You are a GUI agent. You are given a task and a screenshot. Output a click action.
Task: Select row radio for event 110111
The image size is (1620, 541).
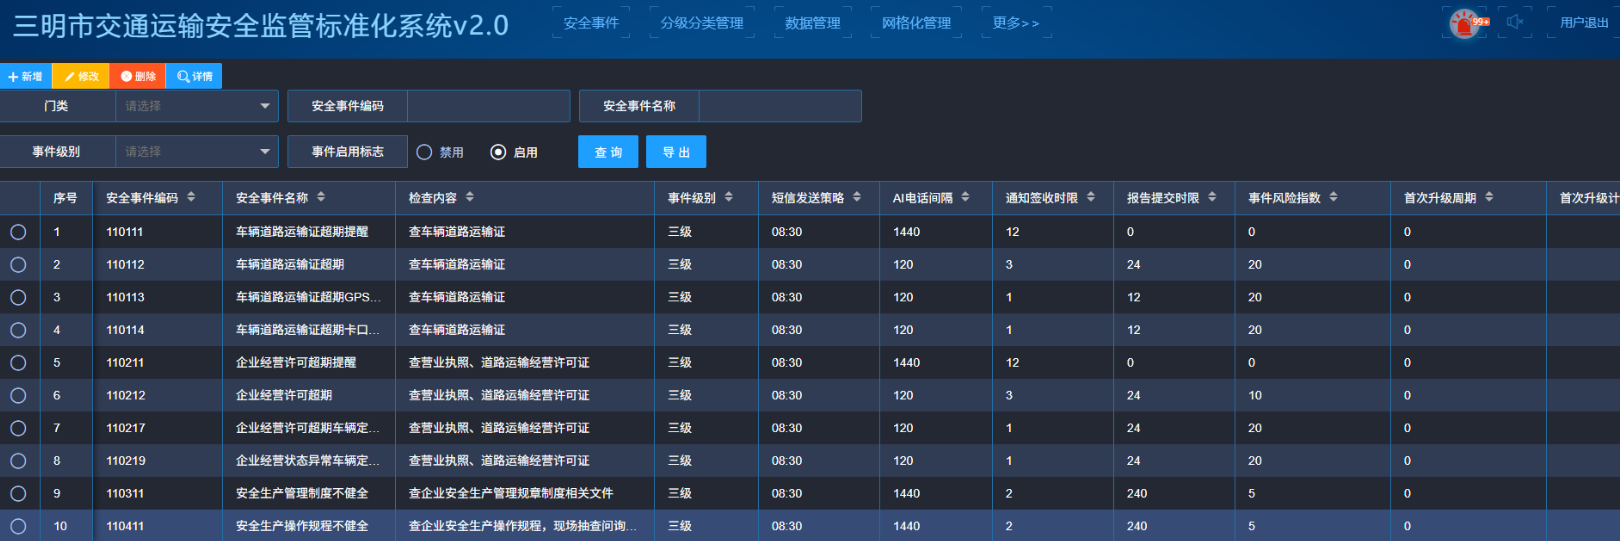click(18, 232)
